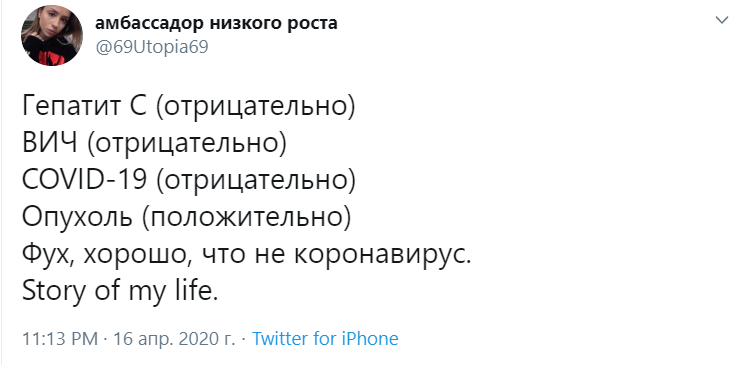Expand the tweet options chevron menu
Screen dimensions: 733x365
pyautogui.click(x=721, y=20)
